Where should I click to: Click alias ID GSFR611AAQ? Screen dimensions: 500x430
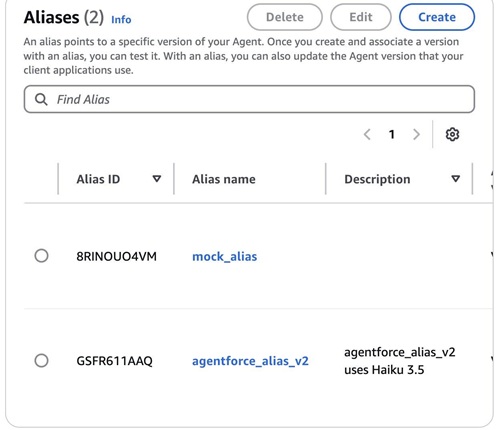click(114, 361)
